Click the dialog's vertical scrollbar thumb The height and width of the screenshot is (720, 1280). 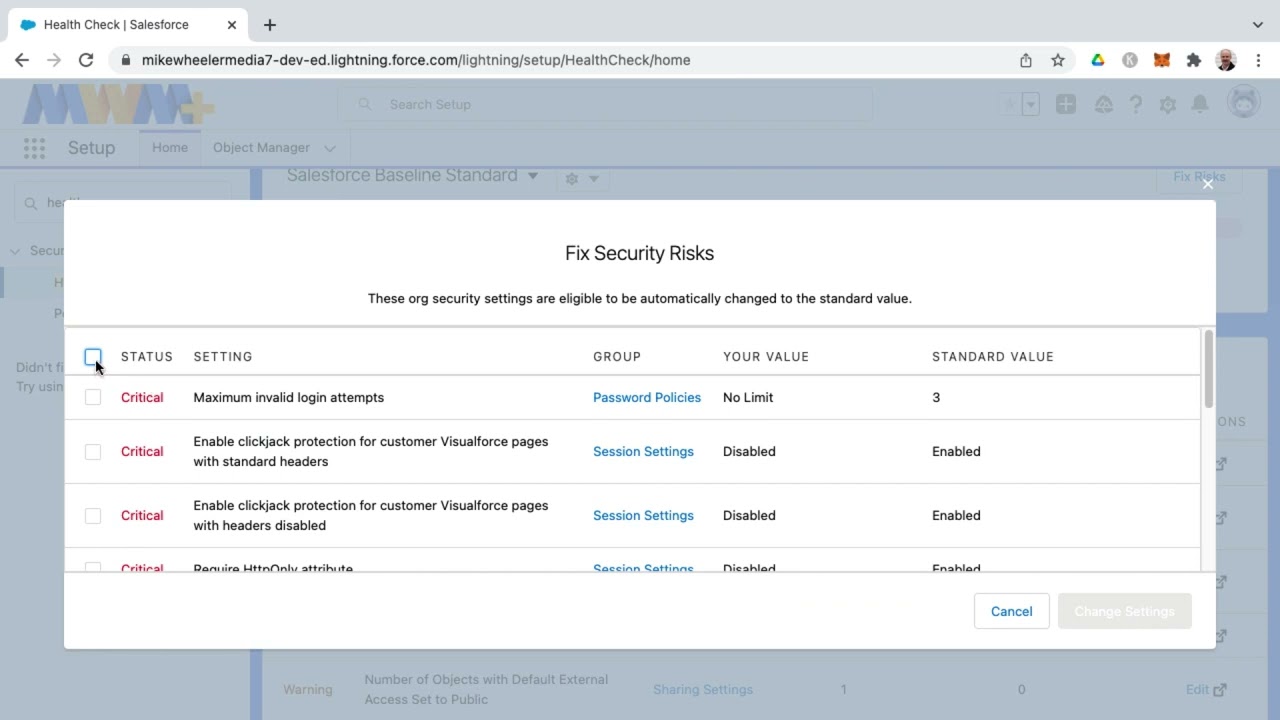point(1208,368)
